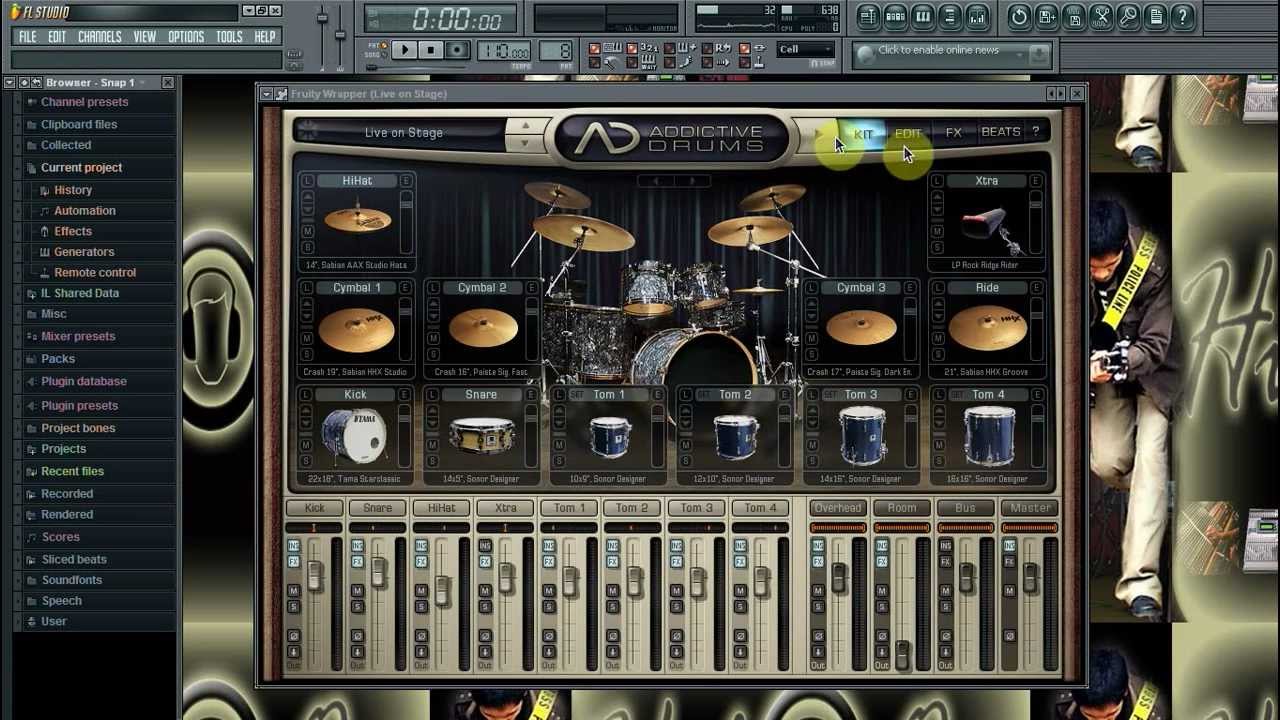Click the Master channel name button
The height and width of the screenshot is (720, 1280).
(1030, 508)
